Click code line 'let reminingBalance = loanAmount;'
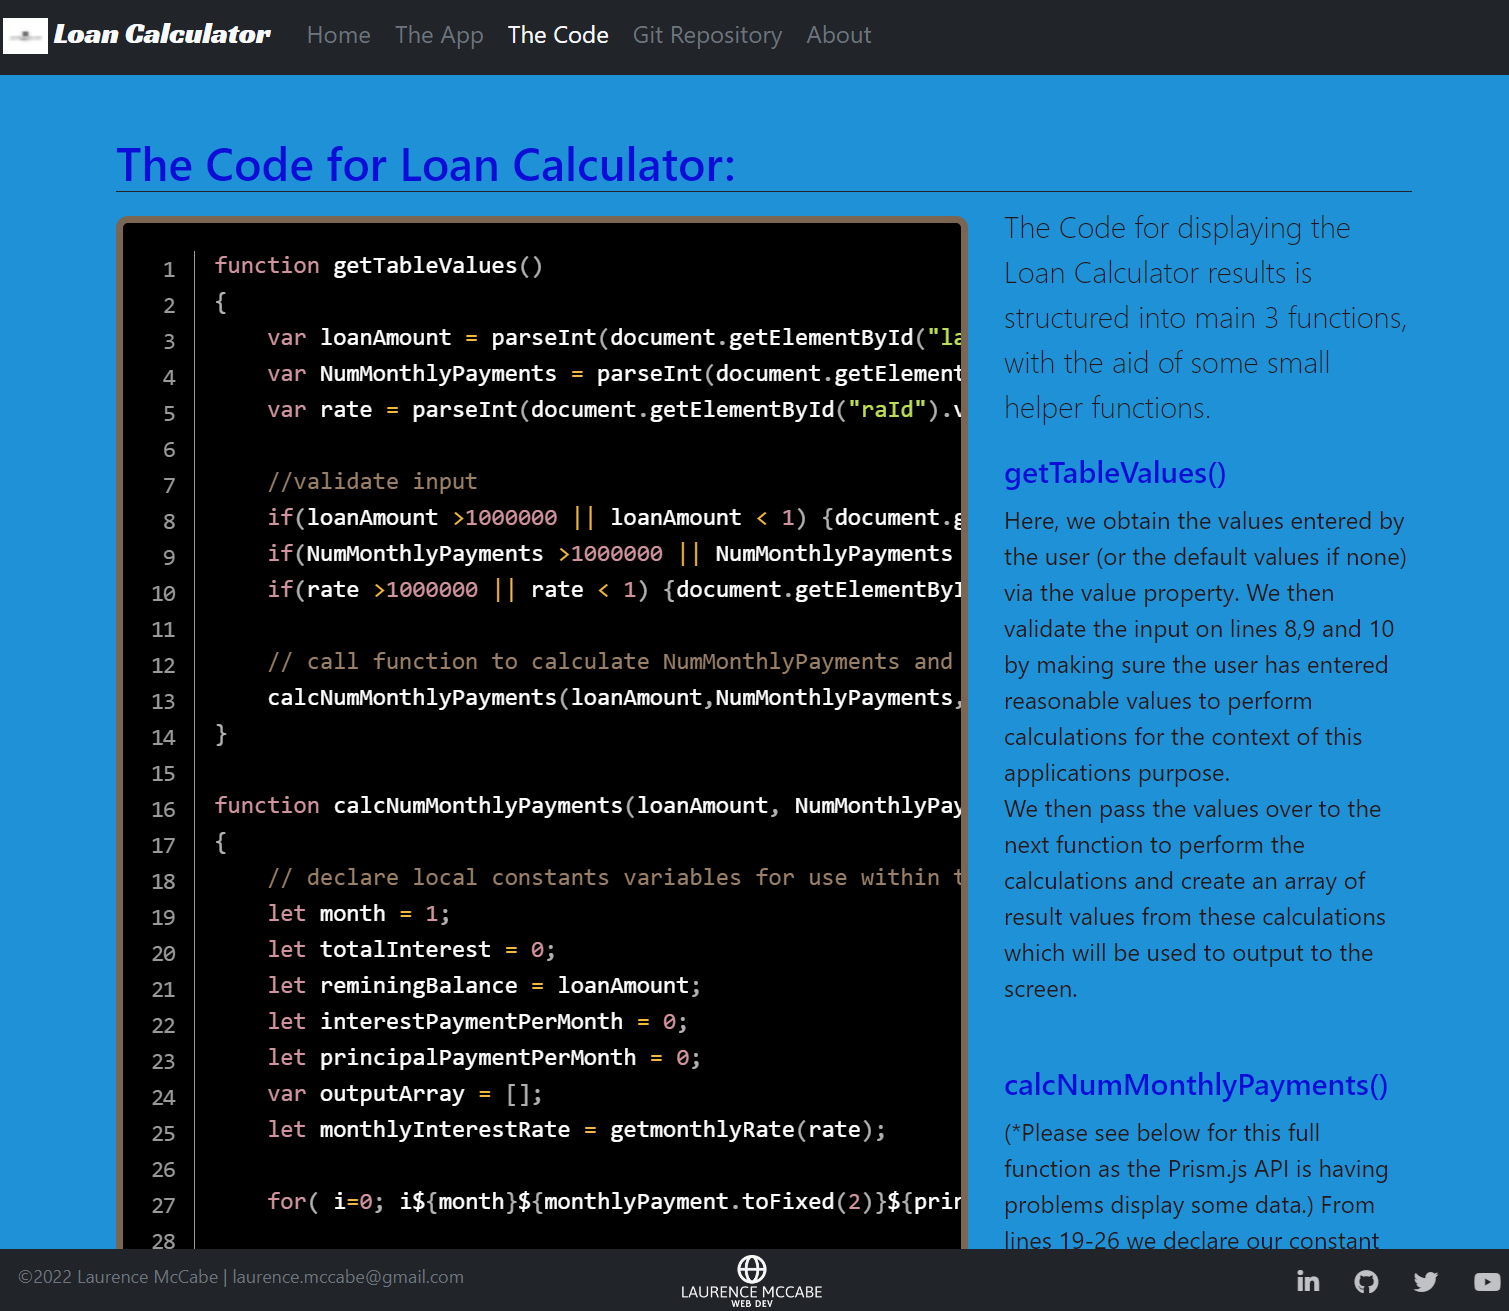1509x1311 pixels. coord(484,986)
